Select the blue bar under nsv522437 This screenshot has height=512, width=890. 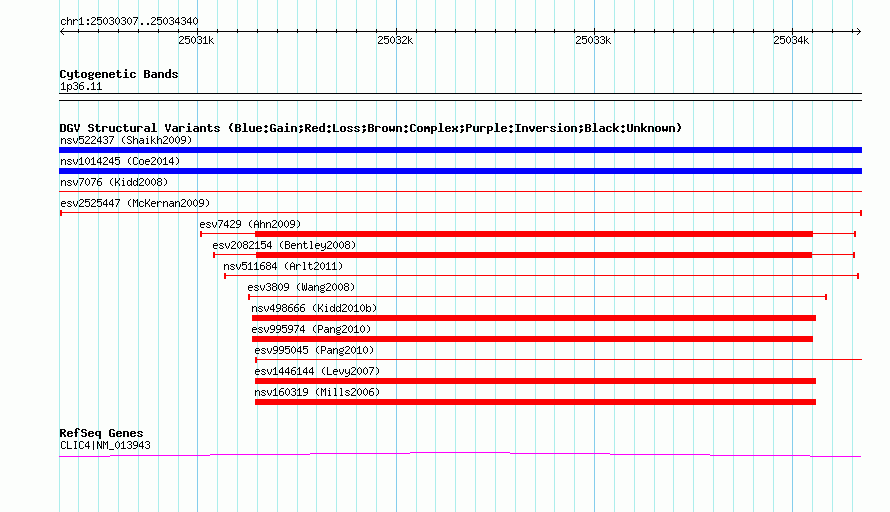460,150
